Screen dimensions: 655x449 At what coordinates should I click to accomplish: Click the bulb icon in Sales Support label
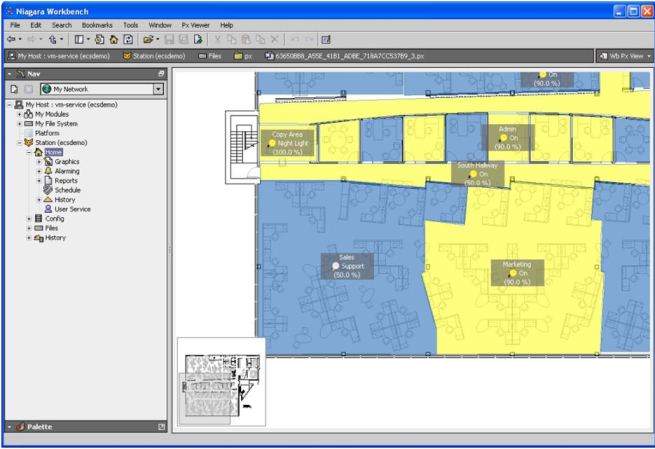pyautogui.click(x=335, y=266)
